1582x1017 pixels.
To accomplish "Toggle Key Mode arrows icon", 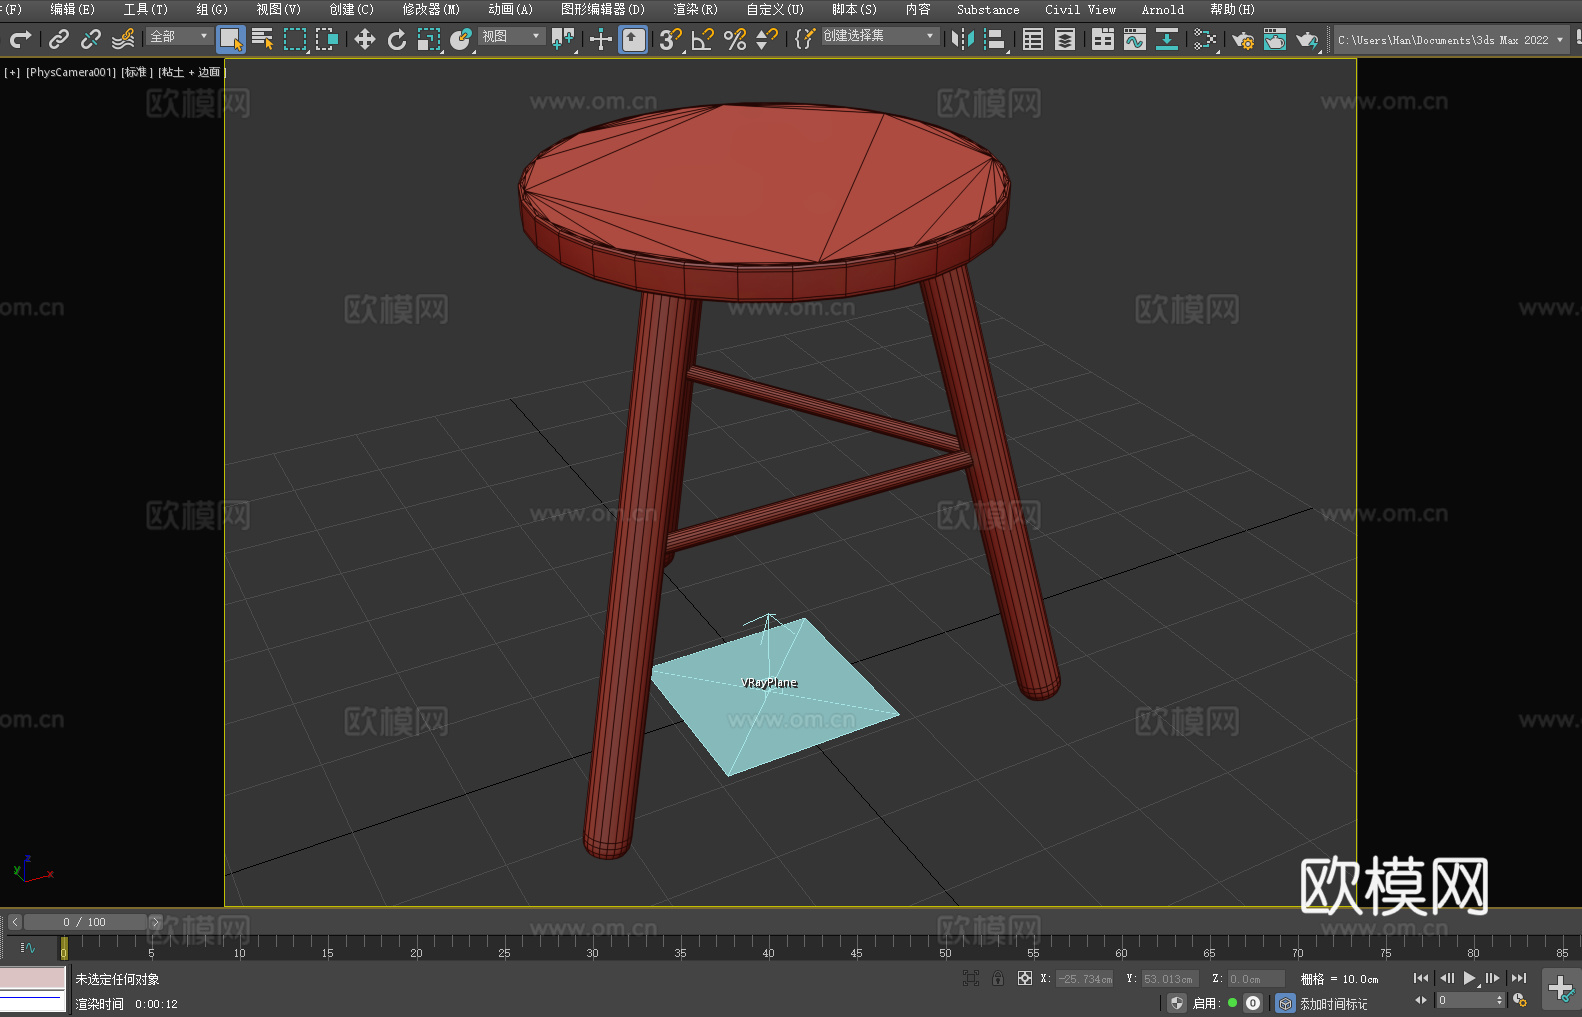I will coord(1421,1000).
